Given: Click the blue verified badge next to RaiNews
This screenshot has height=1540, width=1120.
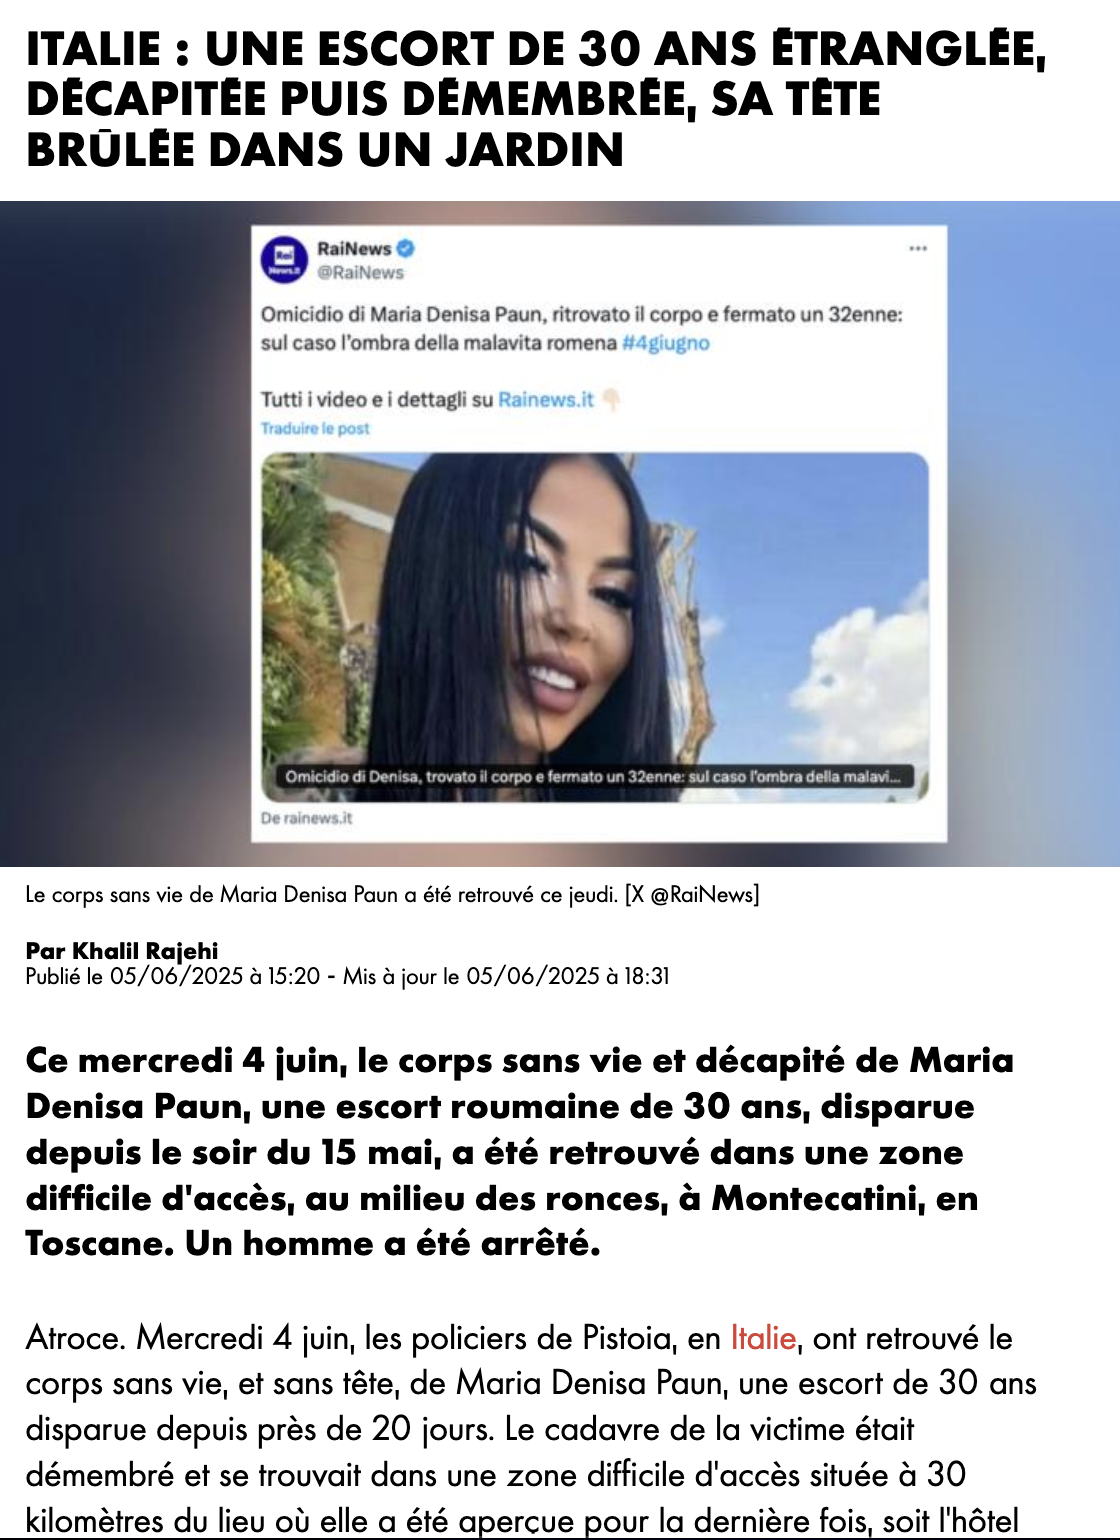Looking at the screenshot, I should [x=405, y=248].
